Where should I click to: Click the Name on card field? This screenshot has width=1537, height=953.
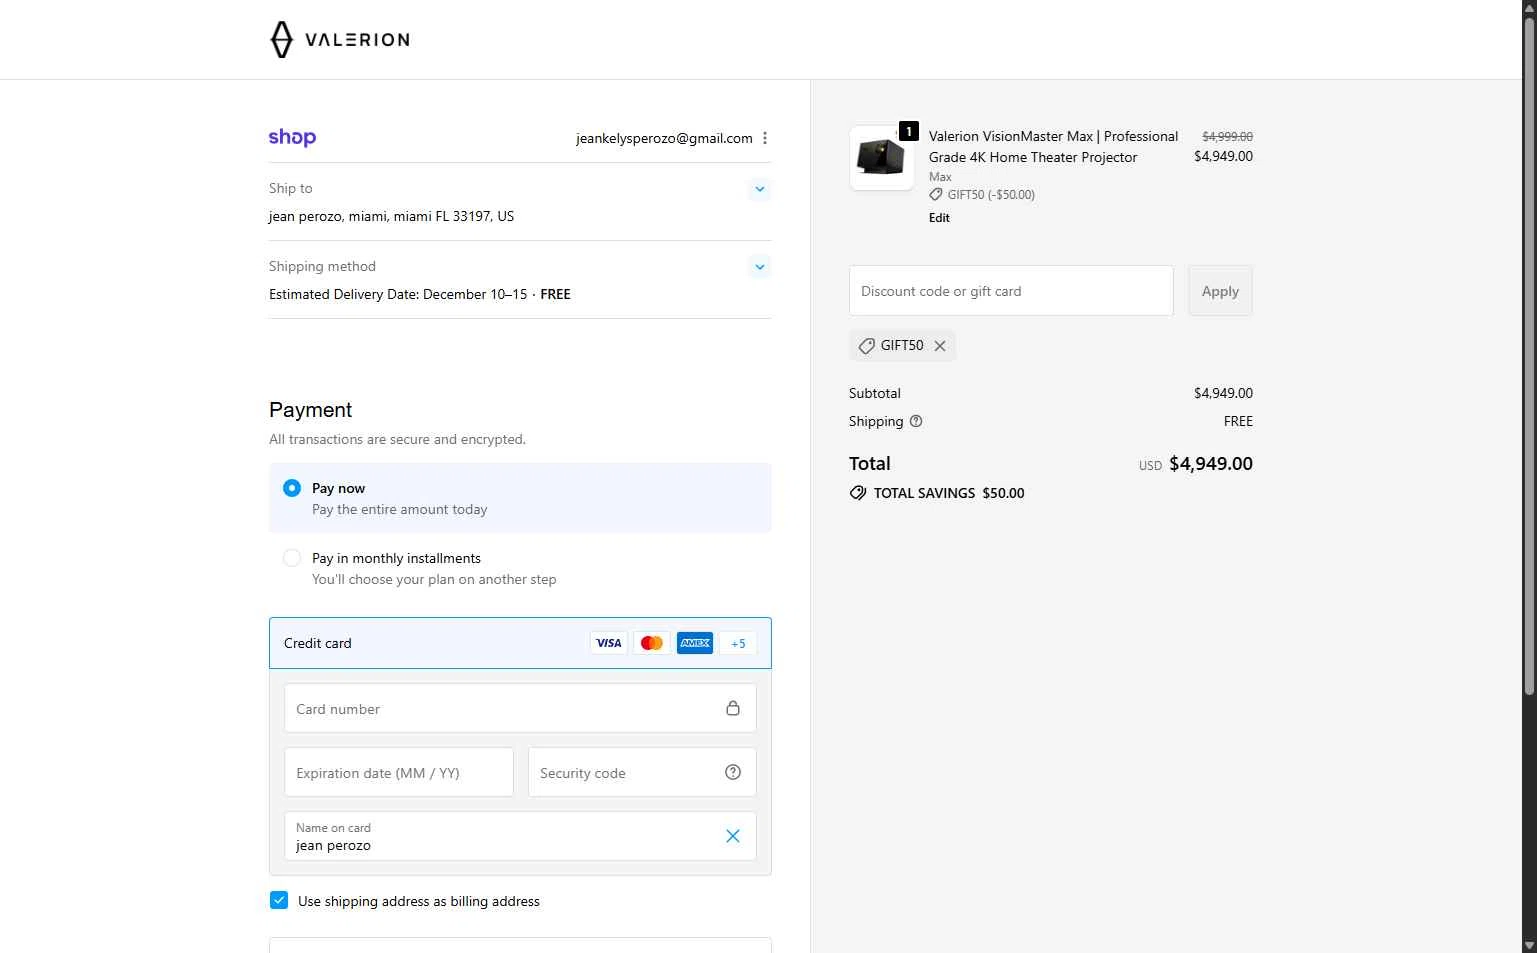tap(520, 836)
